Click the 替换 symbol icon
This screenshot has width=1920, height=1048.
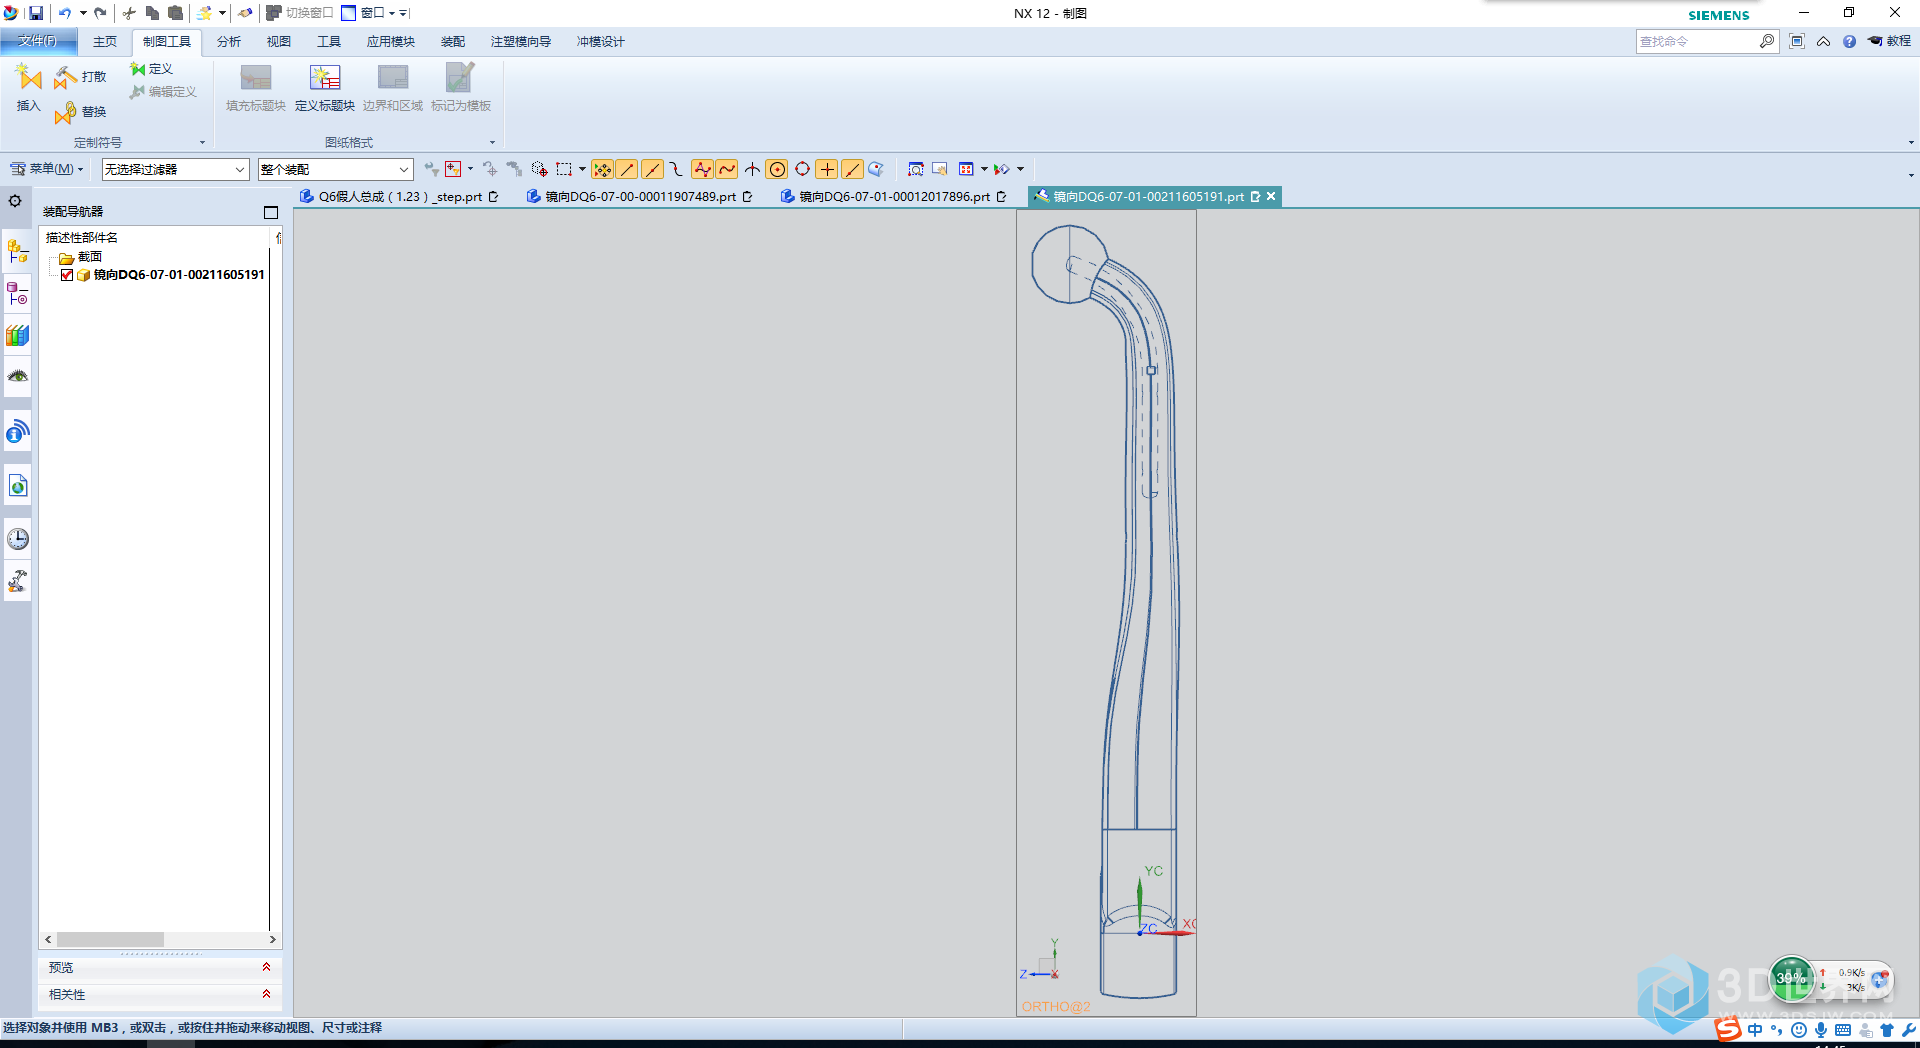[65, 112]
